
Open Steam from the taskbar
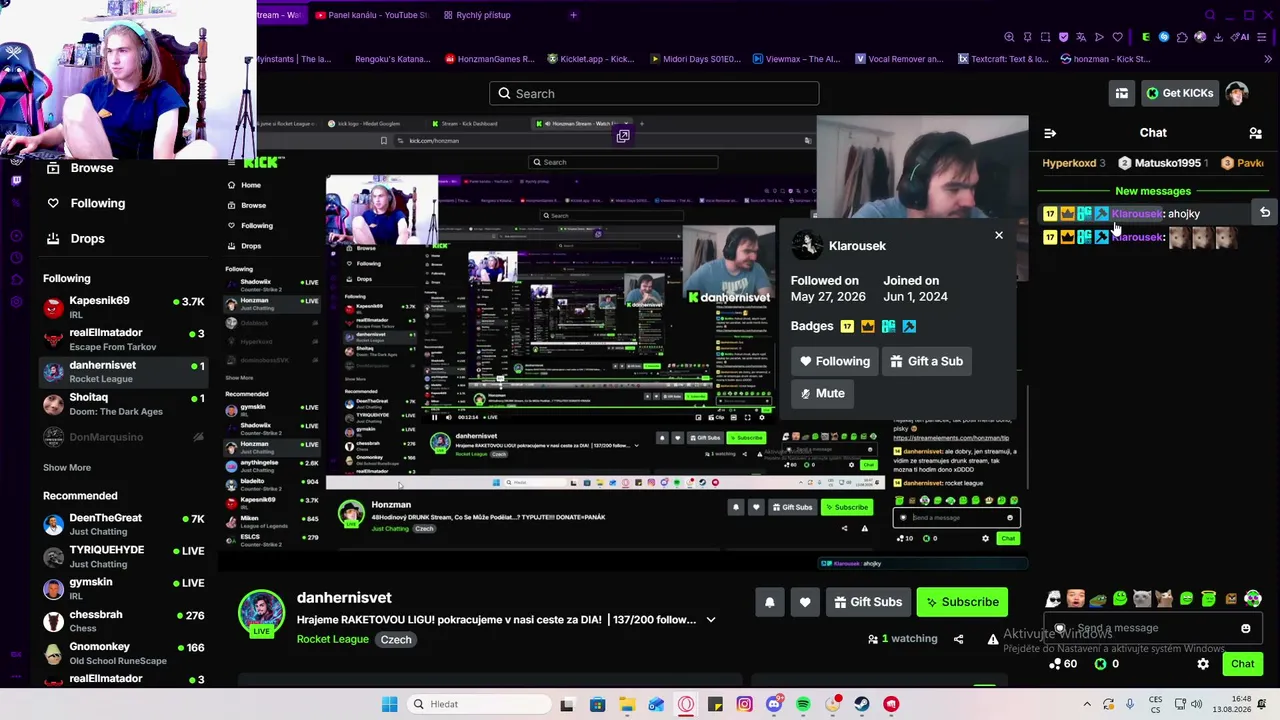[x=861, y=704]
